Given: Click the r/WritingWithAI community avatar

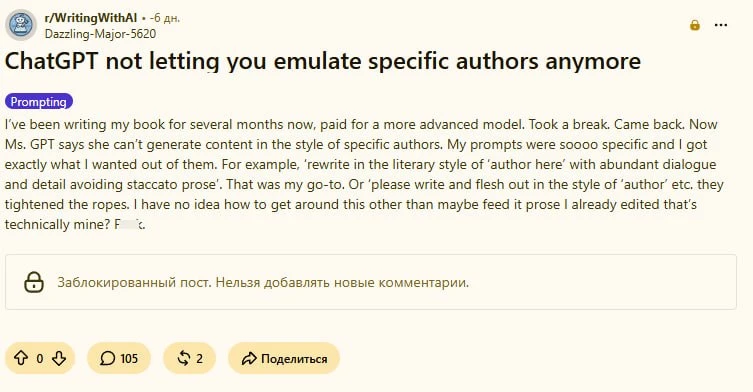Looking at the screenshot, I should [x=21, y=25].
